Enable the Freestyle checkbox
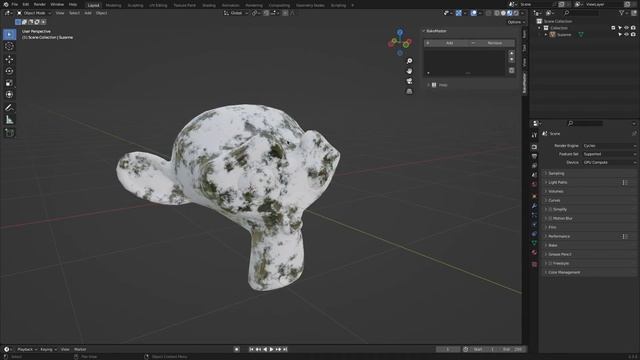Image resolution: width=640 pixels, height=360 pixels. 550,263
